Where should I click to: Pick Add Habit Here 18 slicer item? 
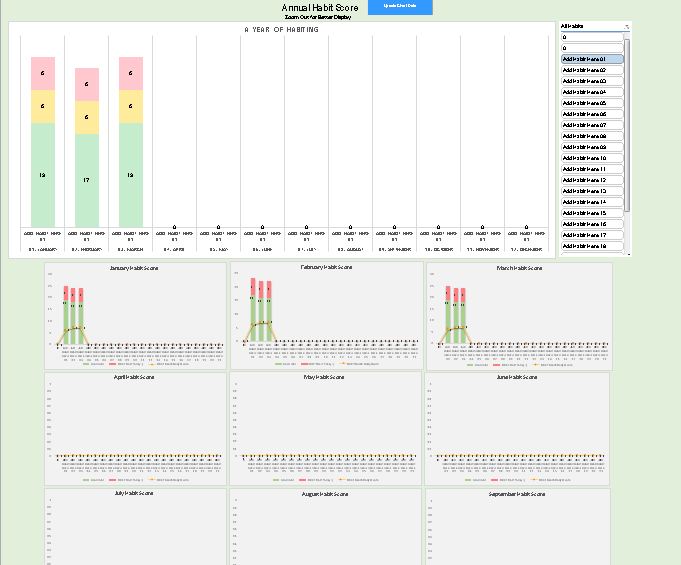[x=592, y=246]
